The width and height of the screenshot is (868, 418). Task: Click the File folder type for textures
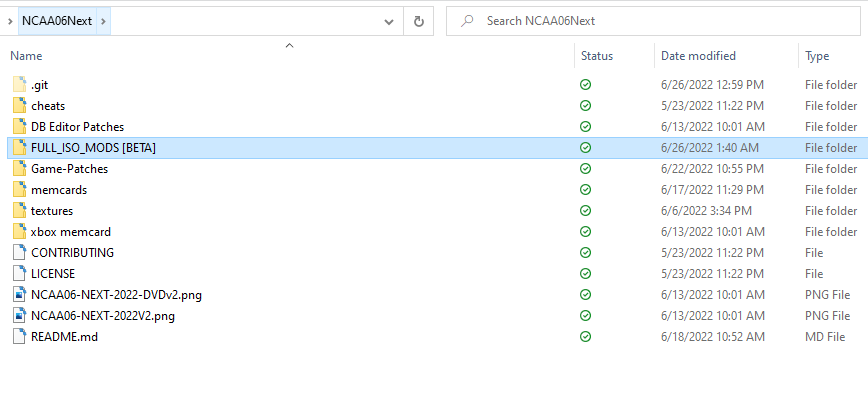tap(831, 211)
